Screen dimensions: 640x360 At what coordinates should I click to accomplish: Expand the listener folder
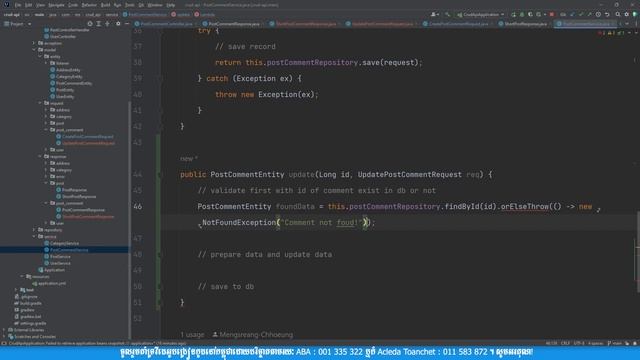46,63
